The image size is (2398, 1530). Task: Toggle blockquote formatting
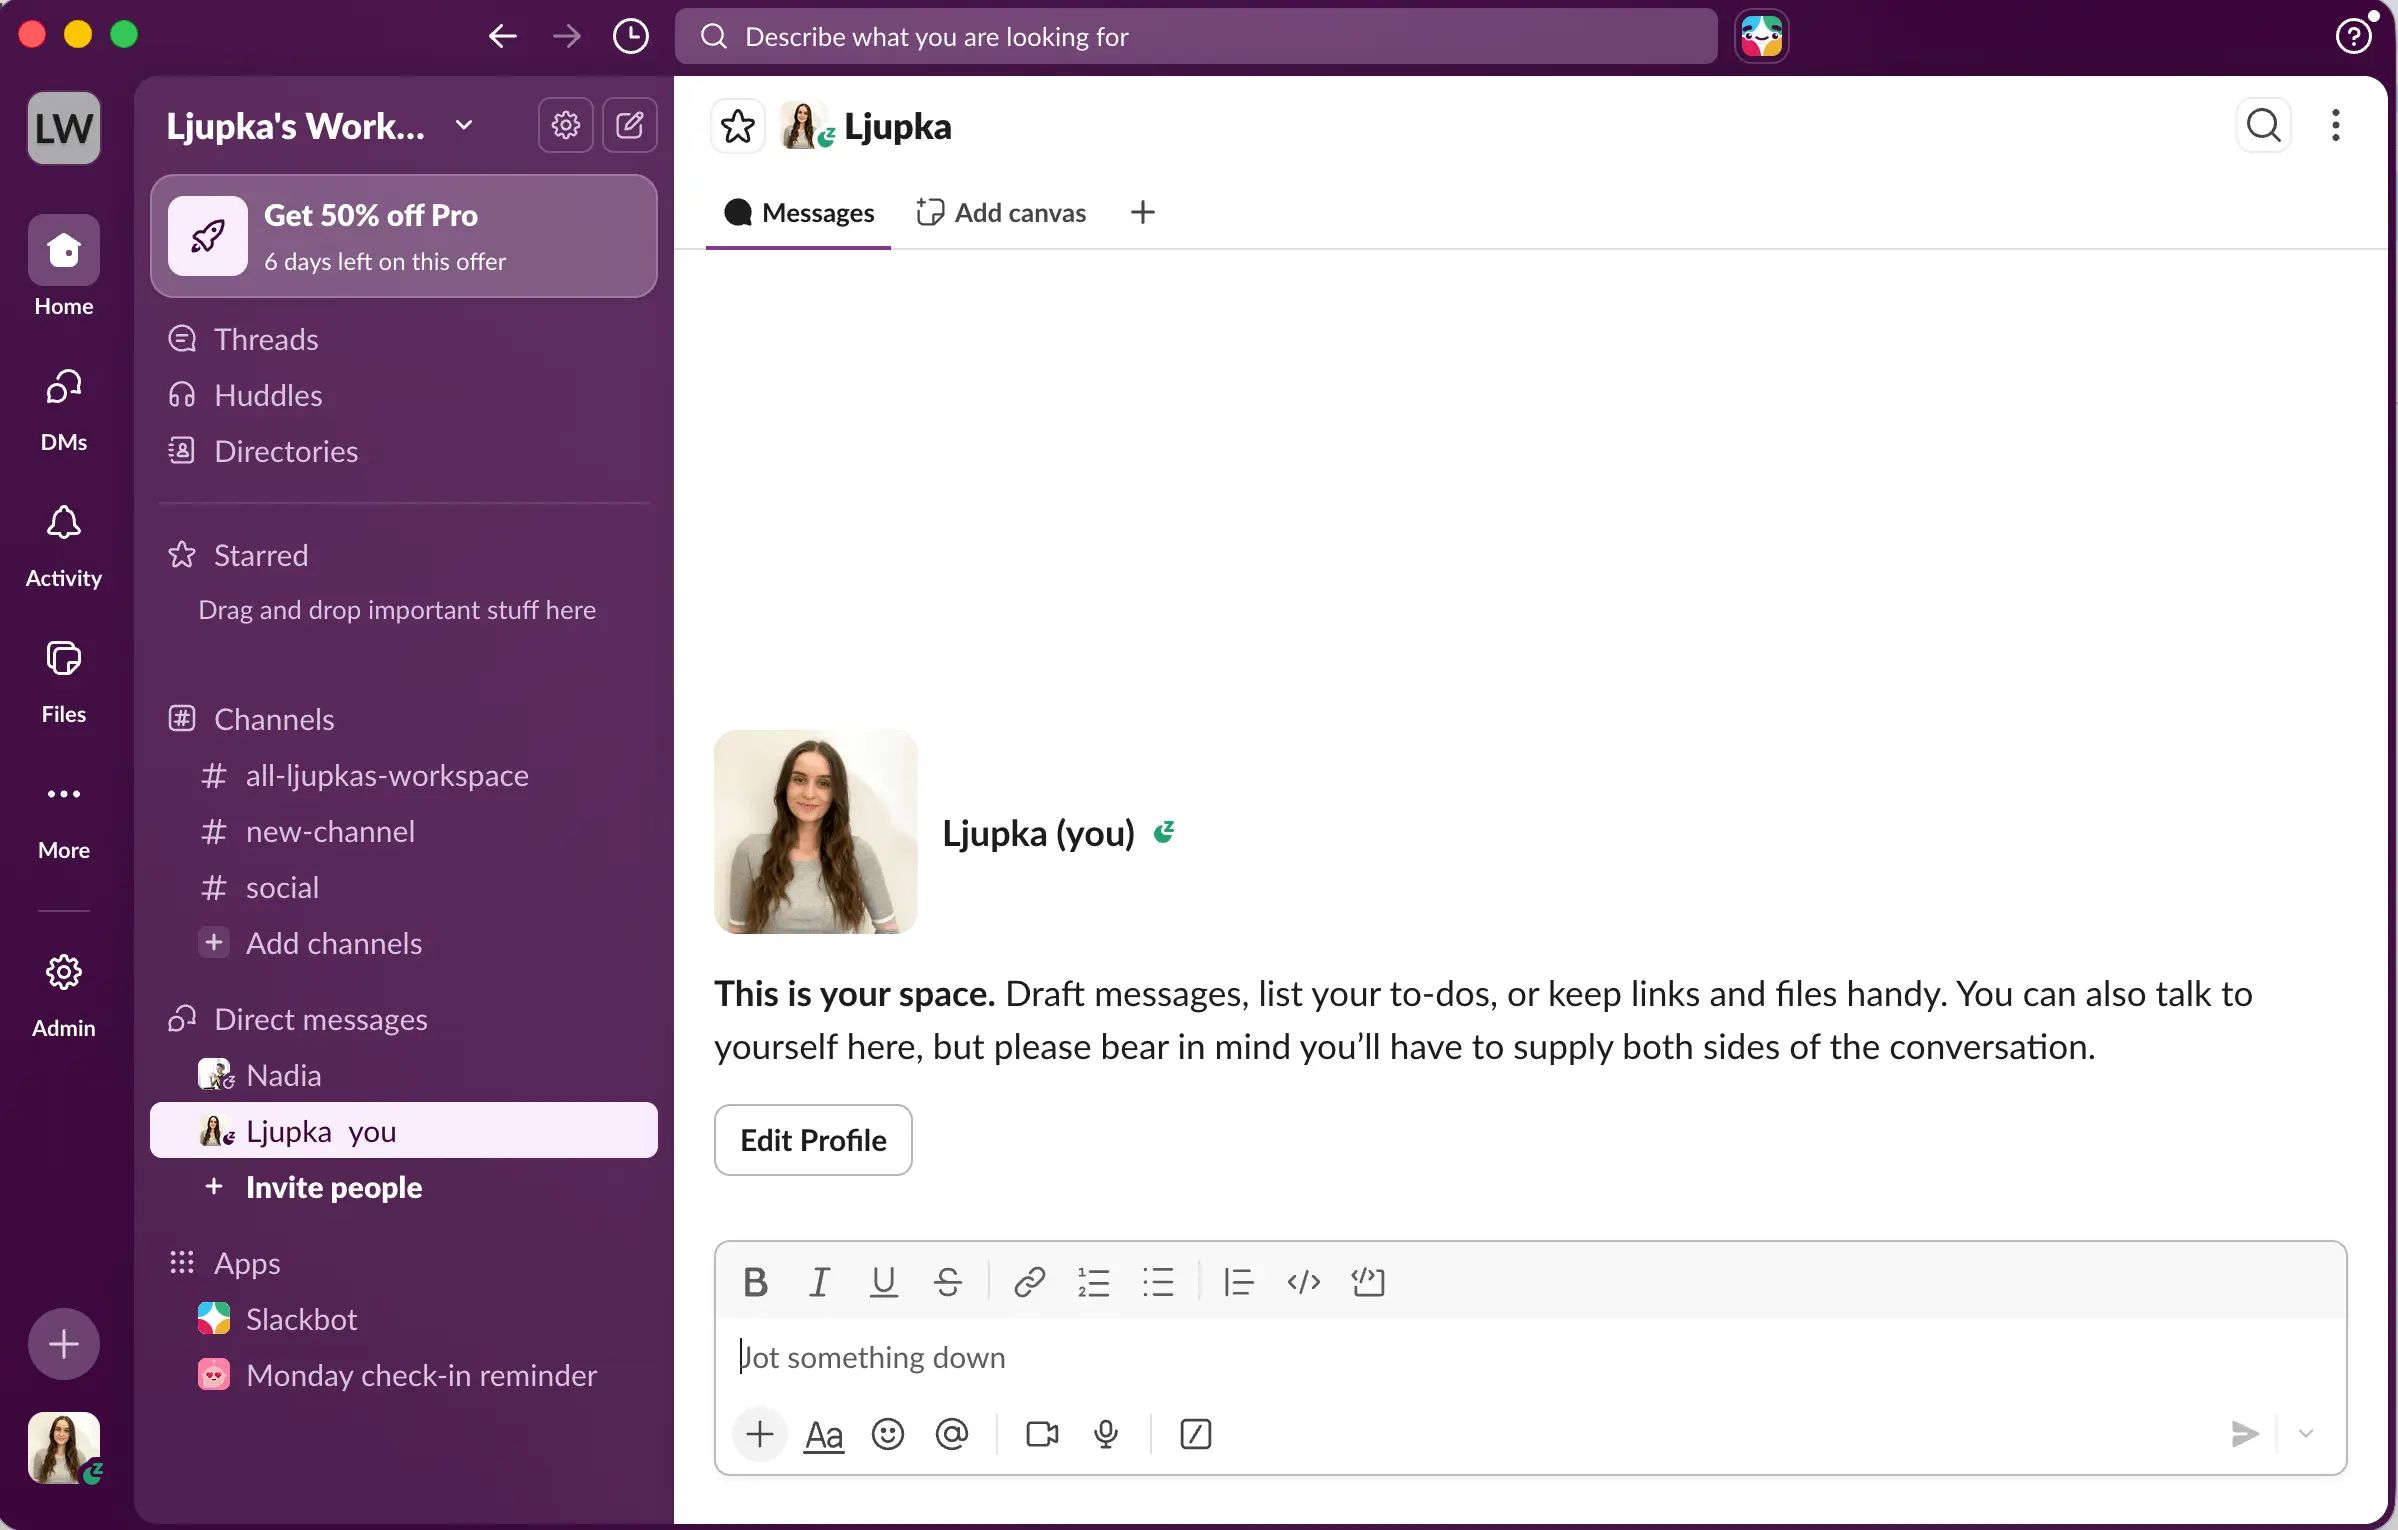[x=1239, y=1282]
